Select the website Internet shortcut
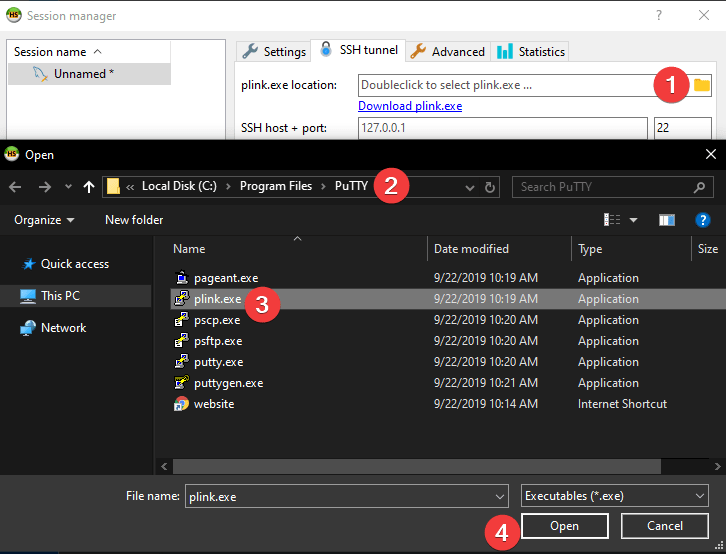The height and width of the screenshot is (554, 726). (213, 404)
